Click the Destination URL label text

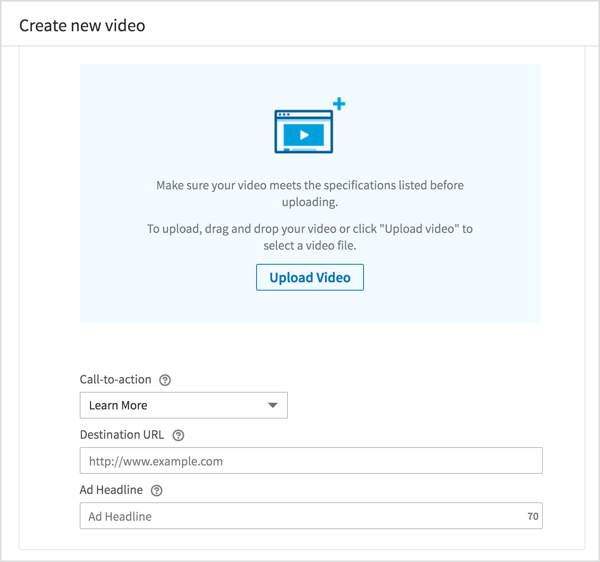pyautogui.click(x=123, y=435)
